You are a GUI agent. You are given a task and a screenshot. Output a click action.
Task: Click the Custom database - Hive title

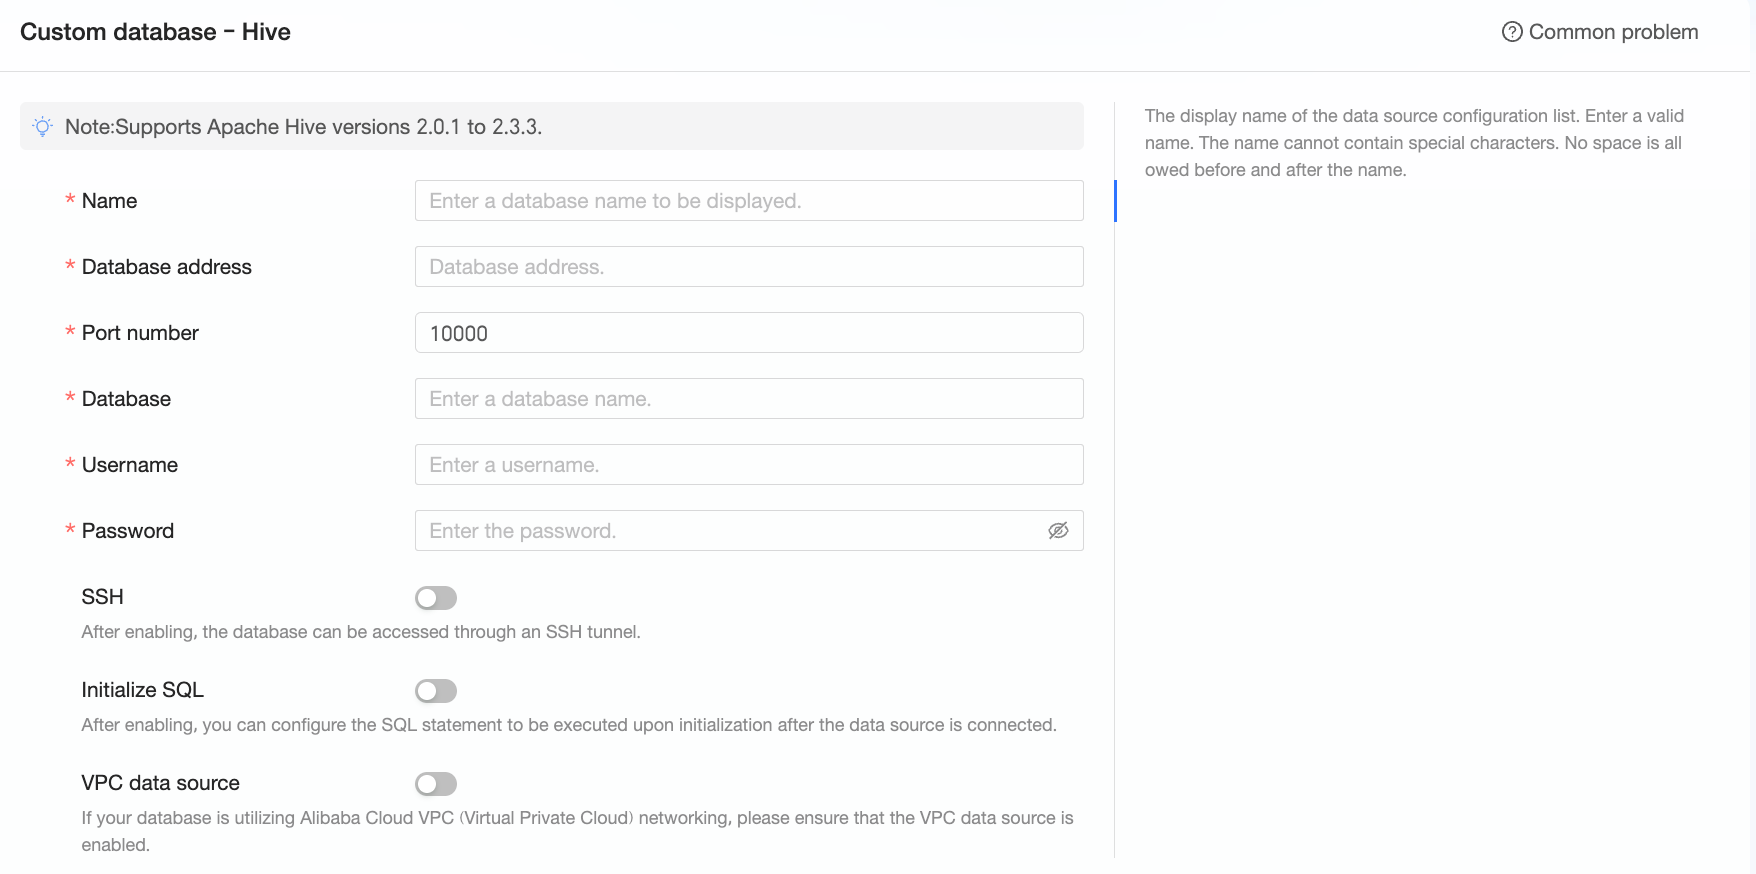point(155,32)
